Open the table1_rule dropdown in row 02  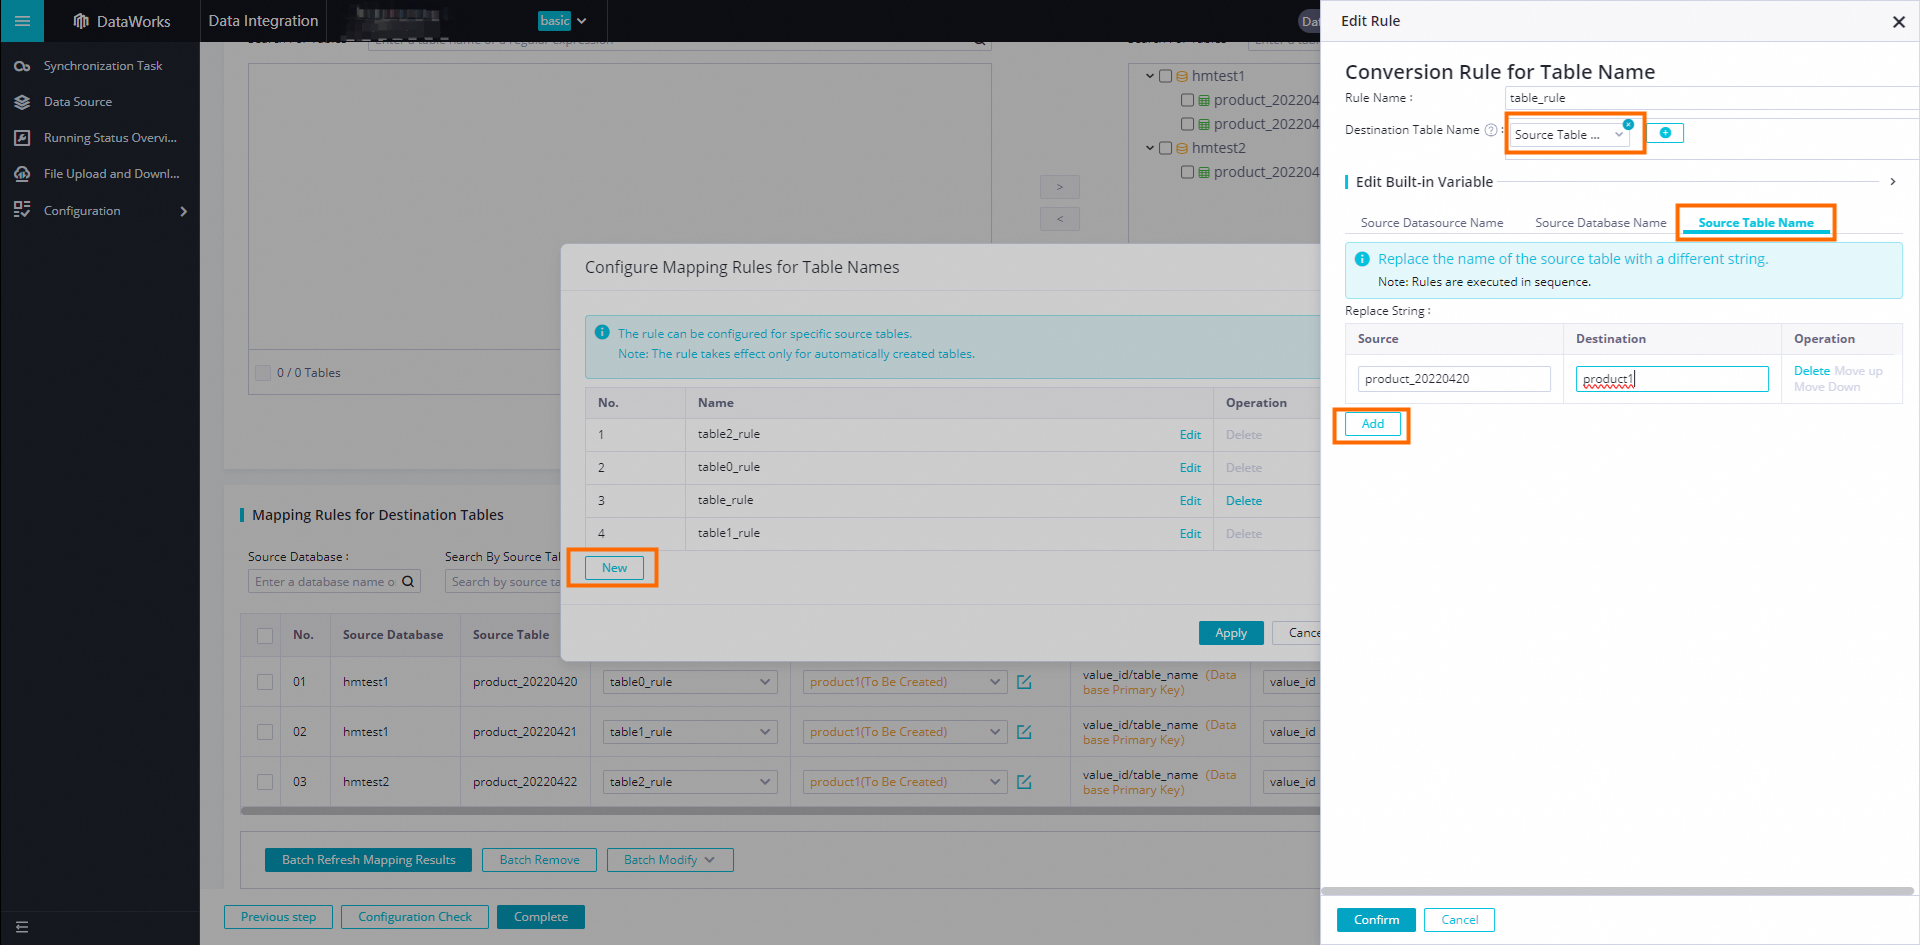(690, 732)
